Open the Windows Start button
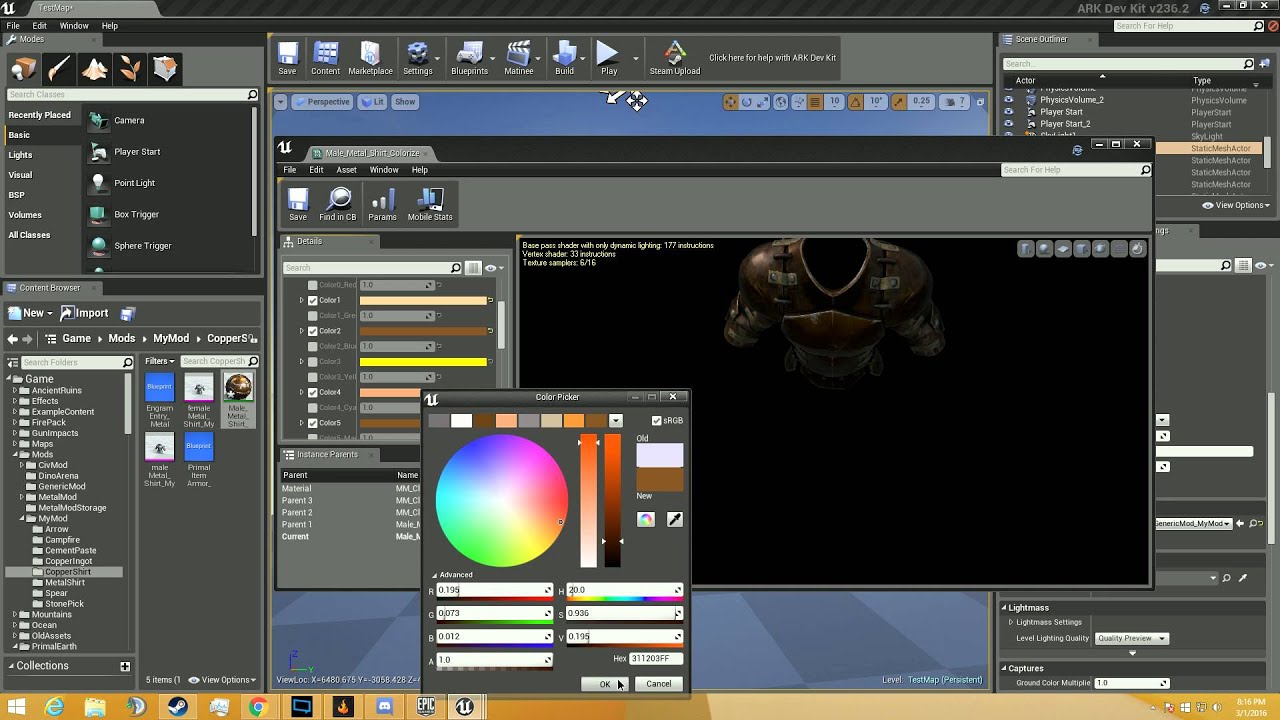 16,707
